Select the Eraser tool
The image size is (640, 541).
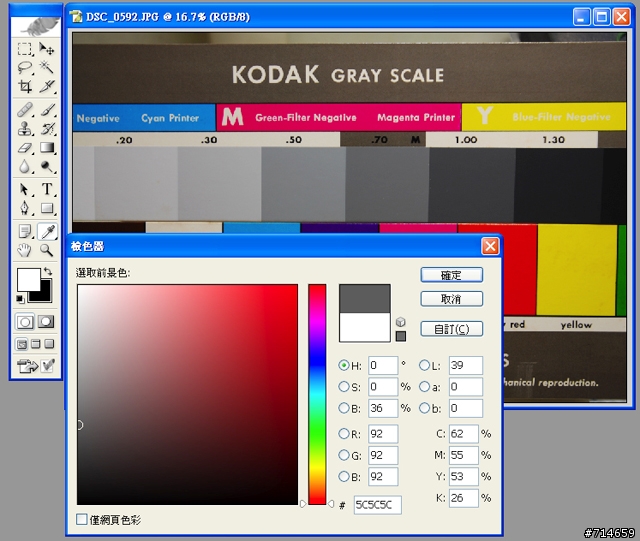25,147
